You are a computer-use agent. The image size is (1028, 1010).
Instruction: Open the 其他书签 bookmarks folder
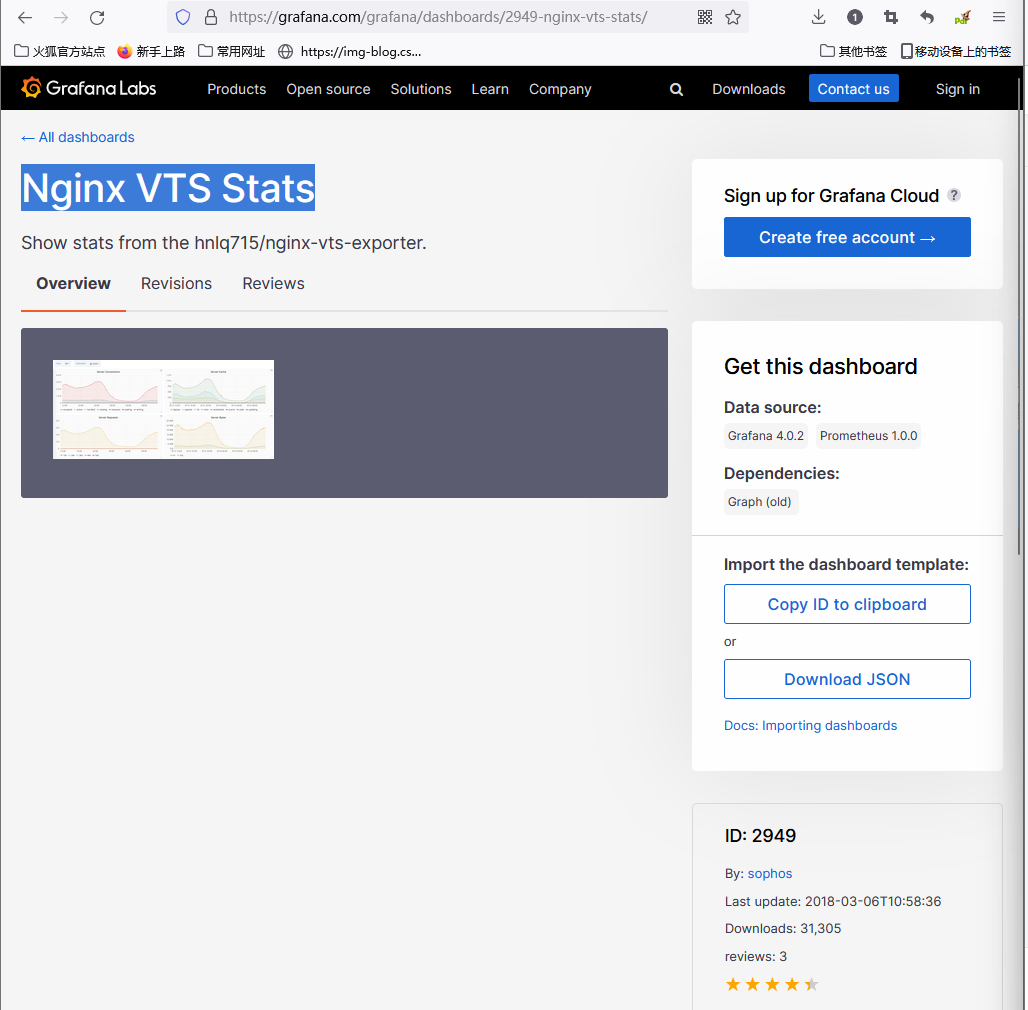coord(854,51)
